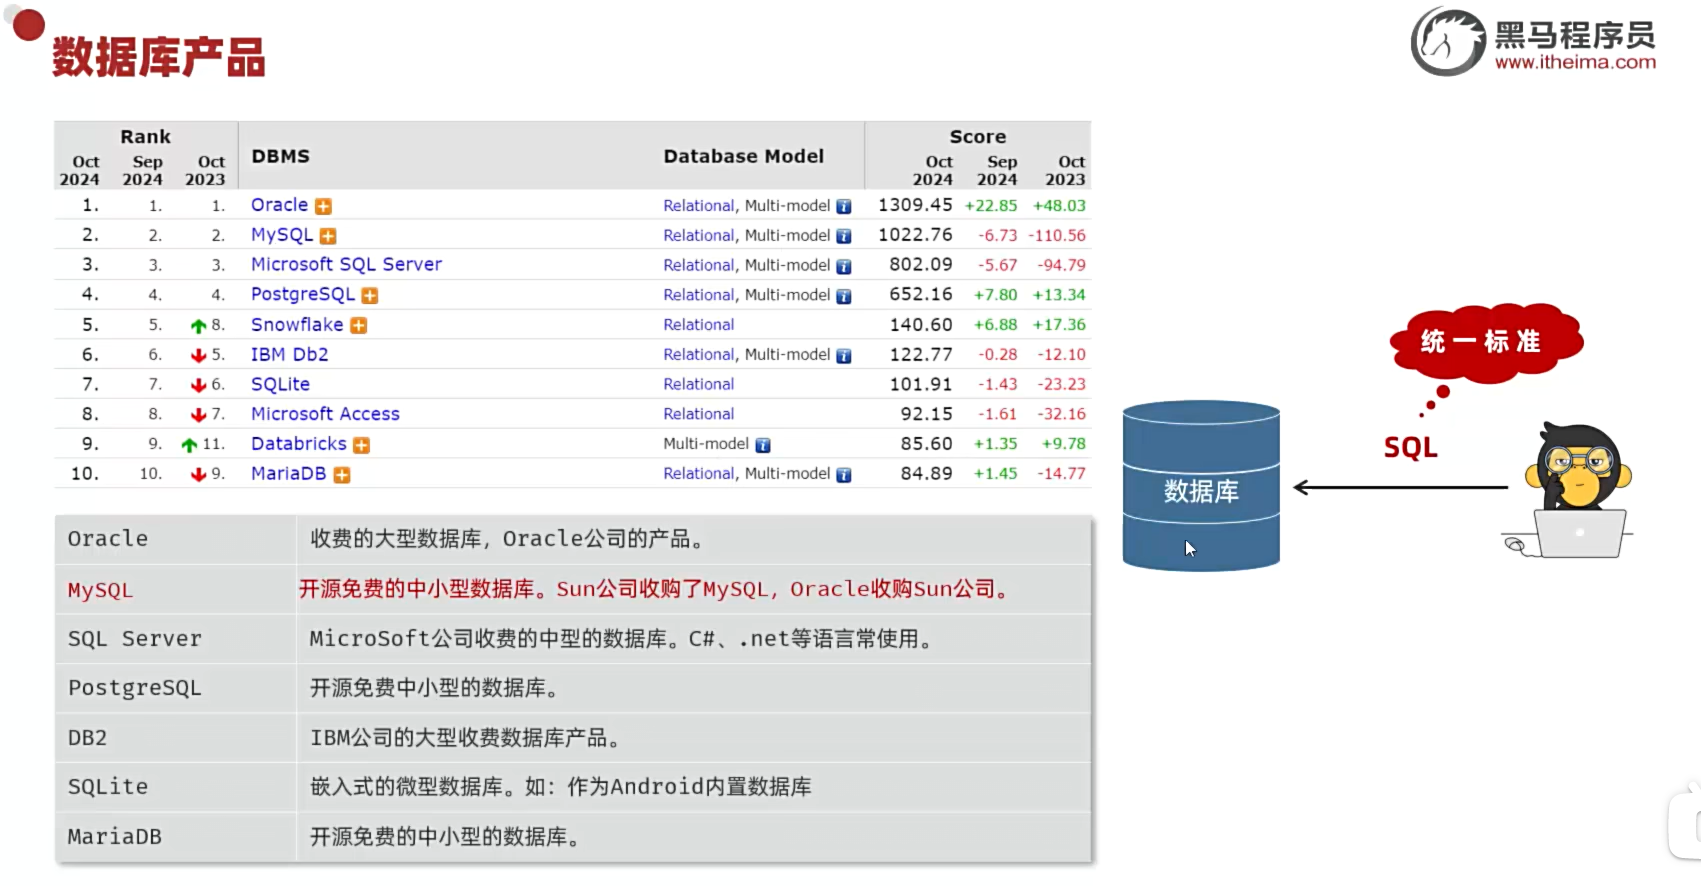Click info icon in PostgreSQL's model cell
This screenshot has height=886, width=1701.
(x=844, y=297)
